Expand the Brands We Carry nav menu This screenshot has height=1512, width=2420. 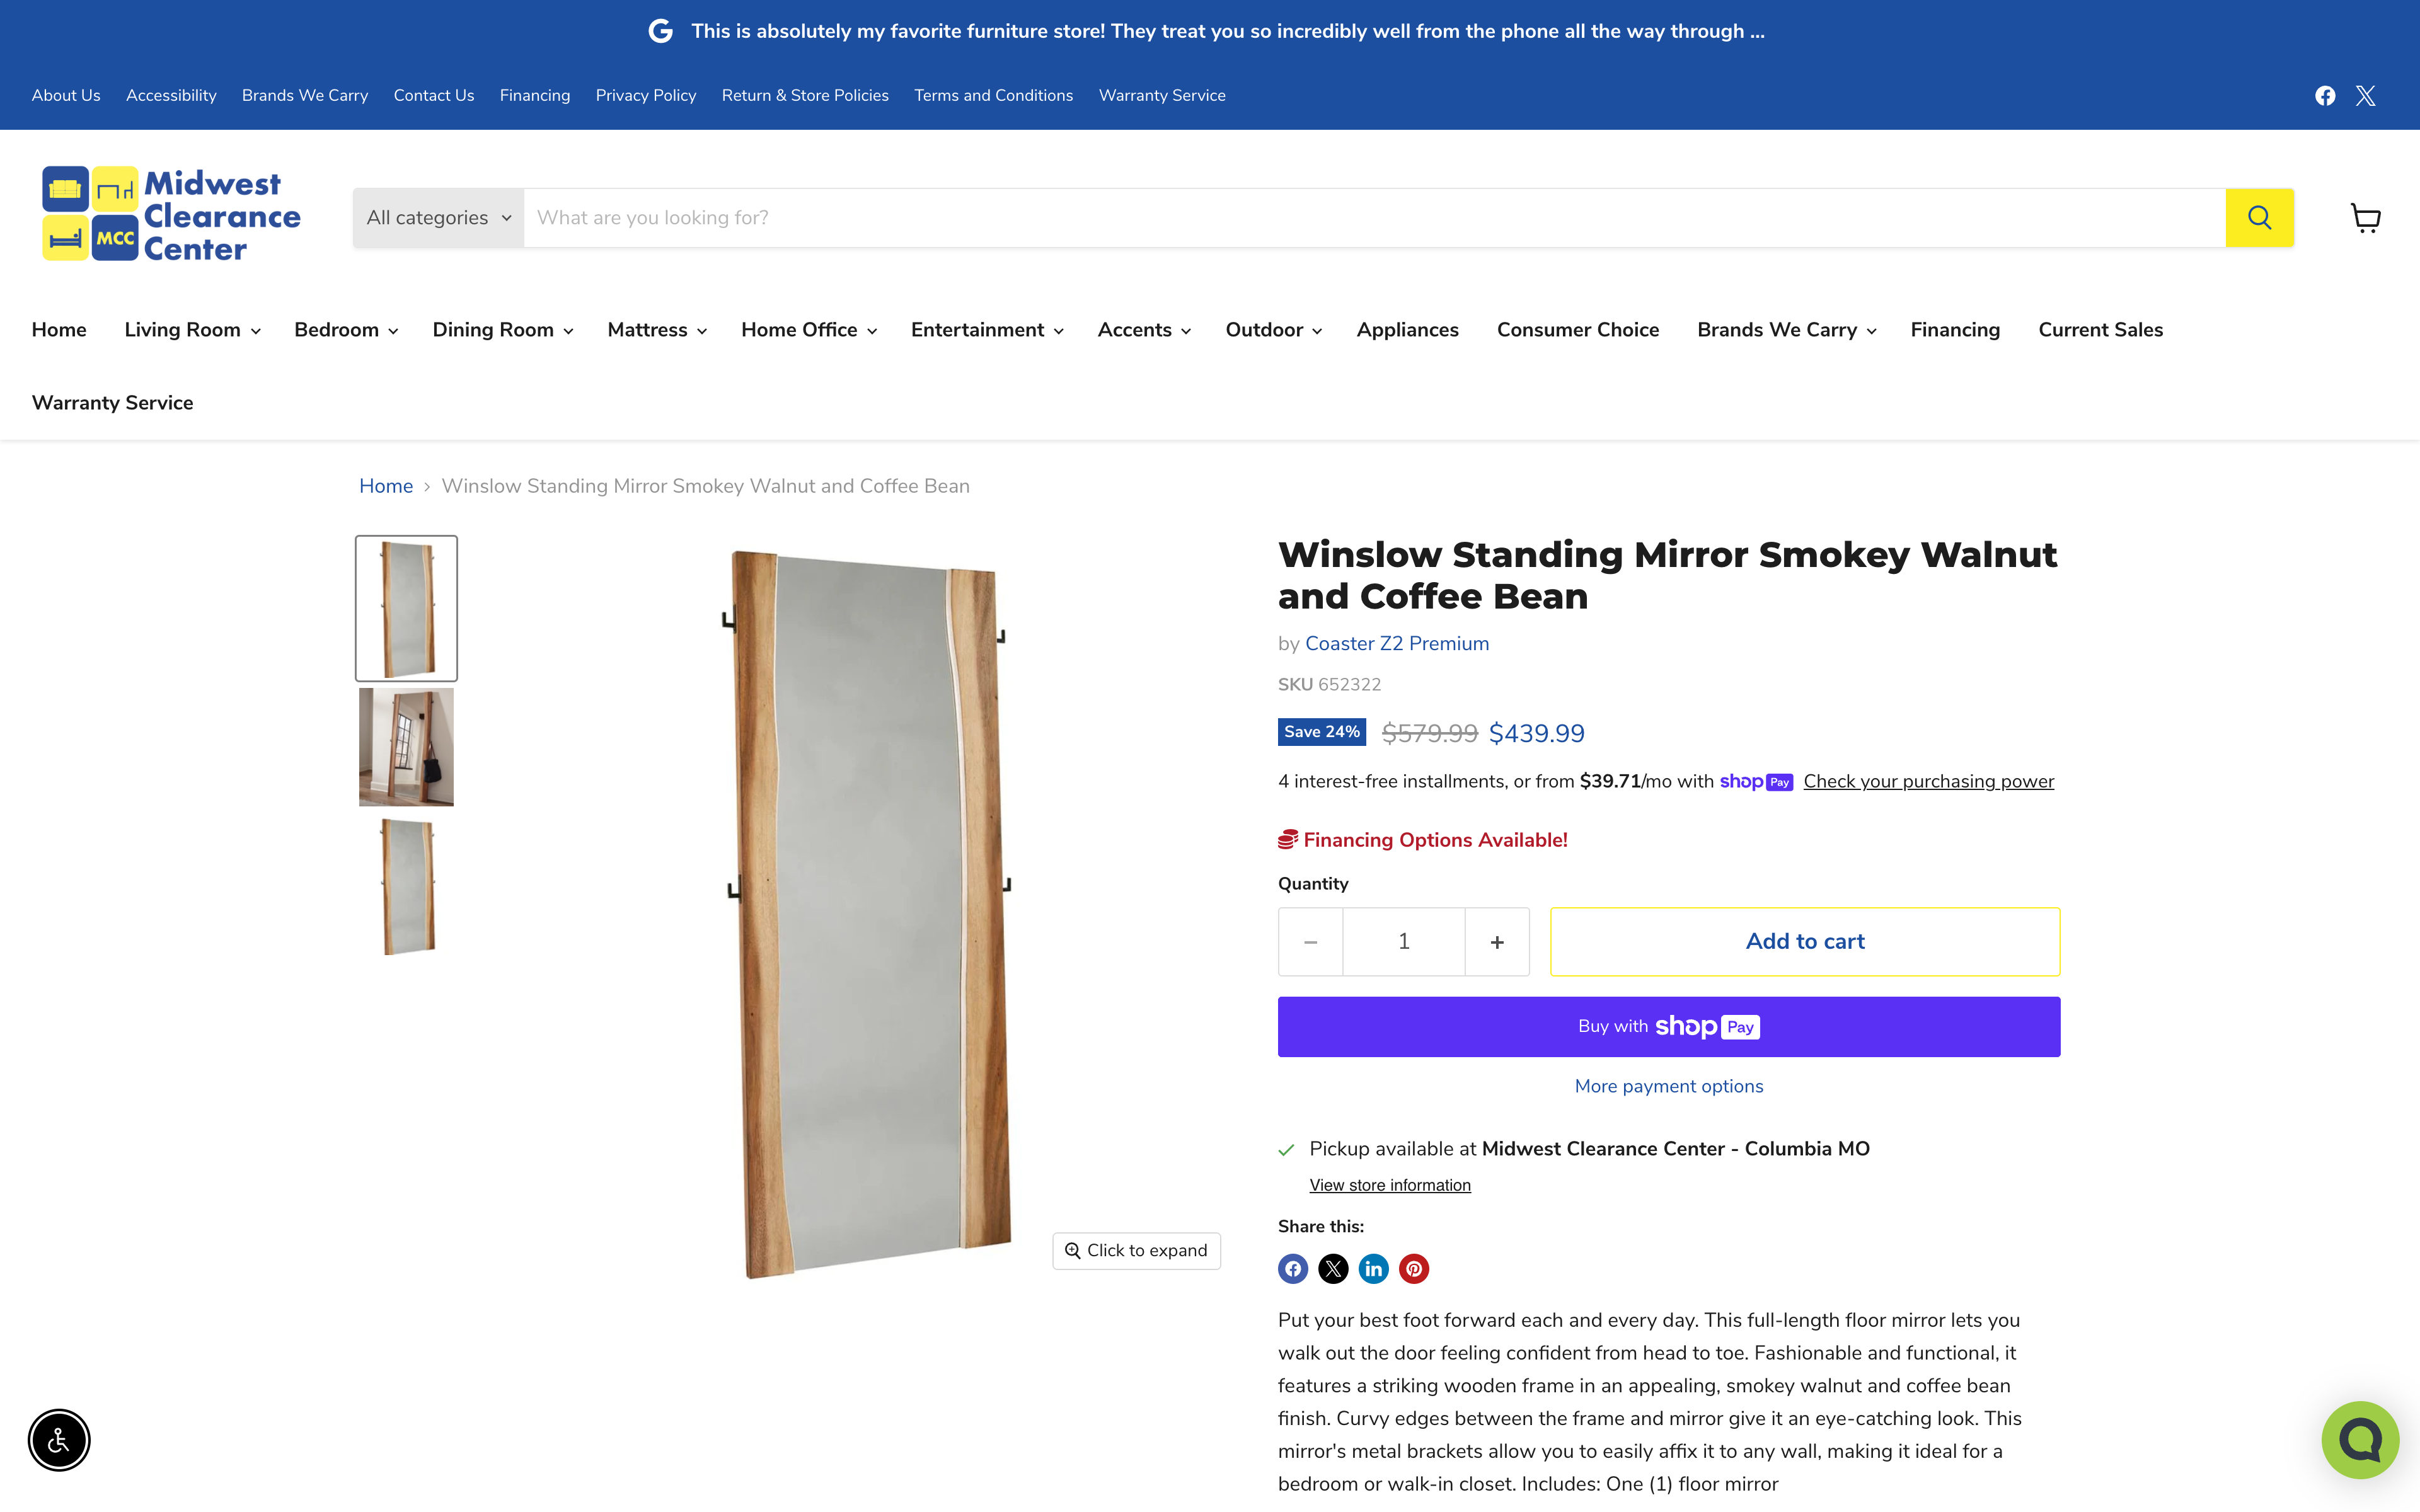tap(1786, 330)
